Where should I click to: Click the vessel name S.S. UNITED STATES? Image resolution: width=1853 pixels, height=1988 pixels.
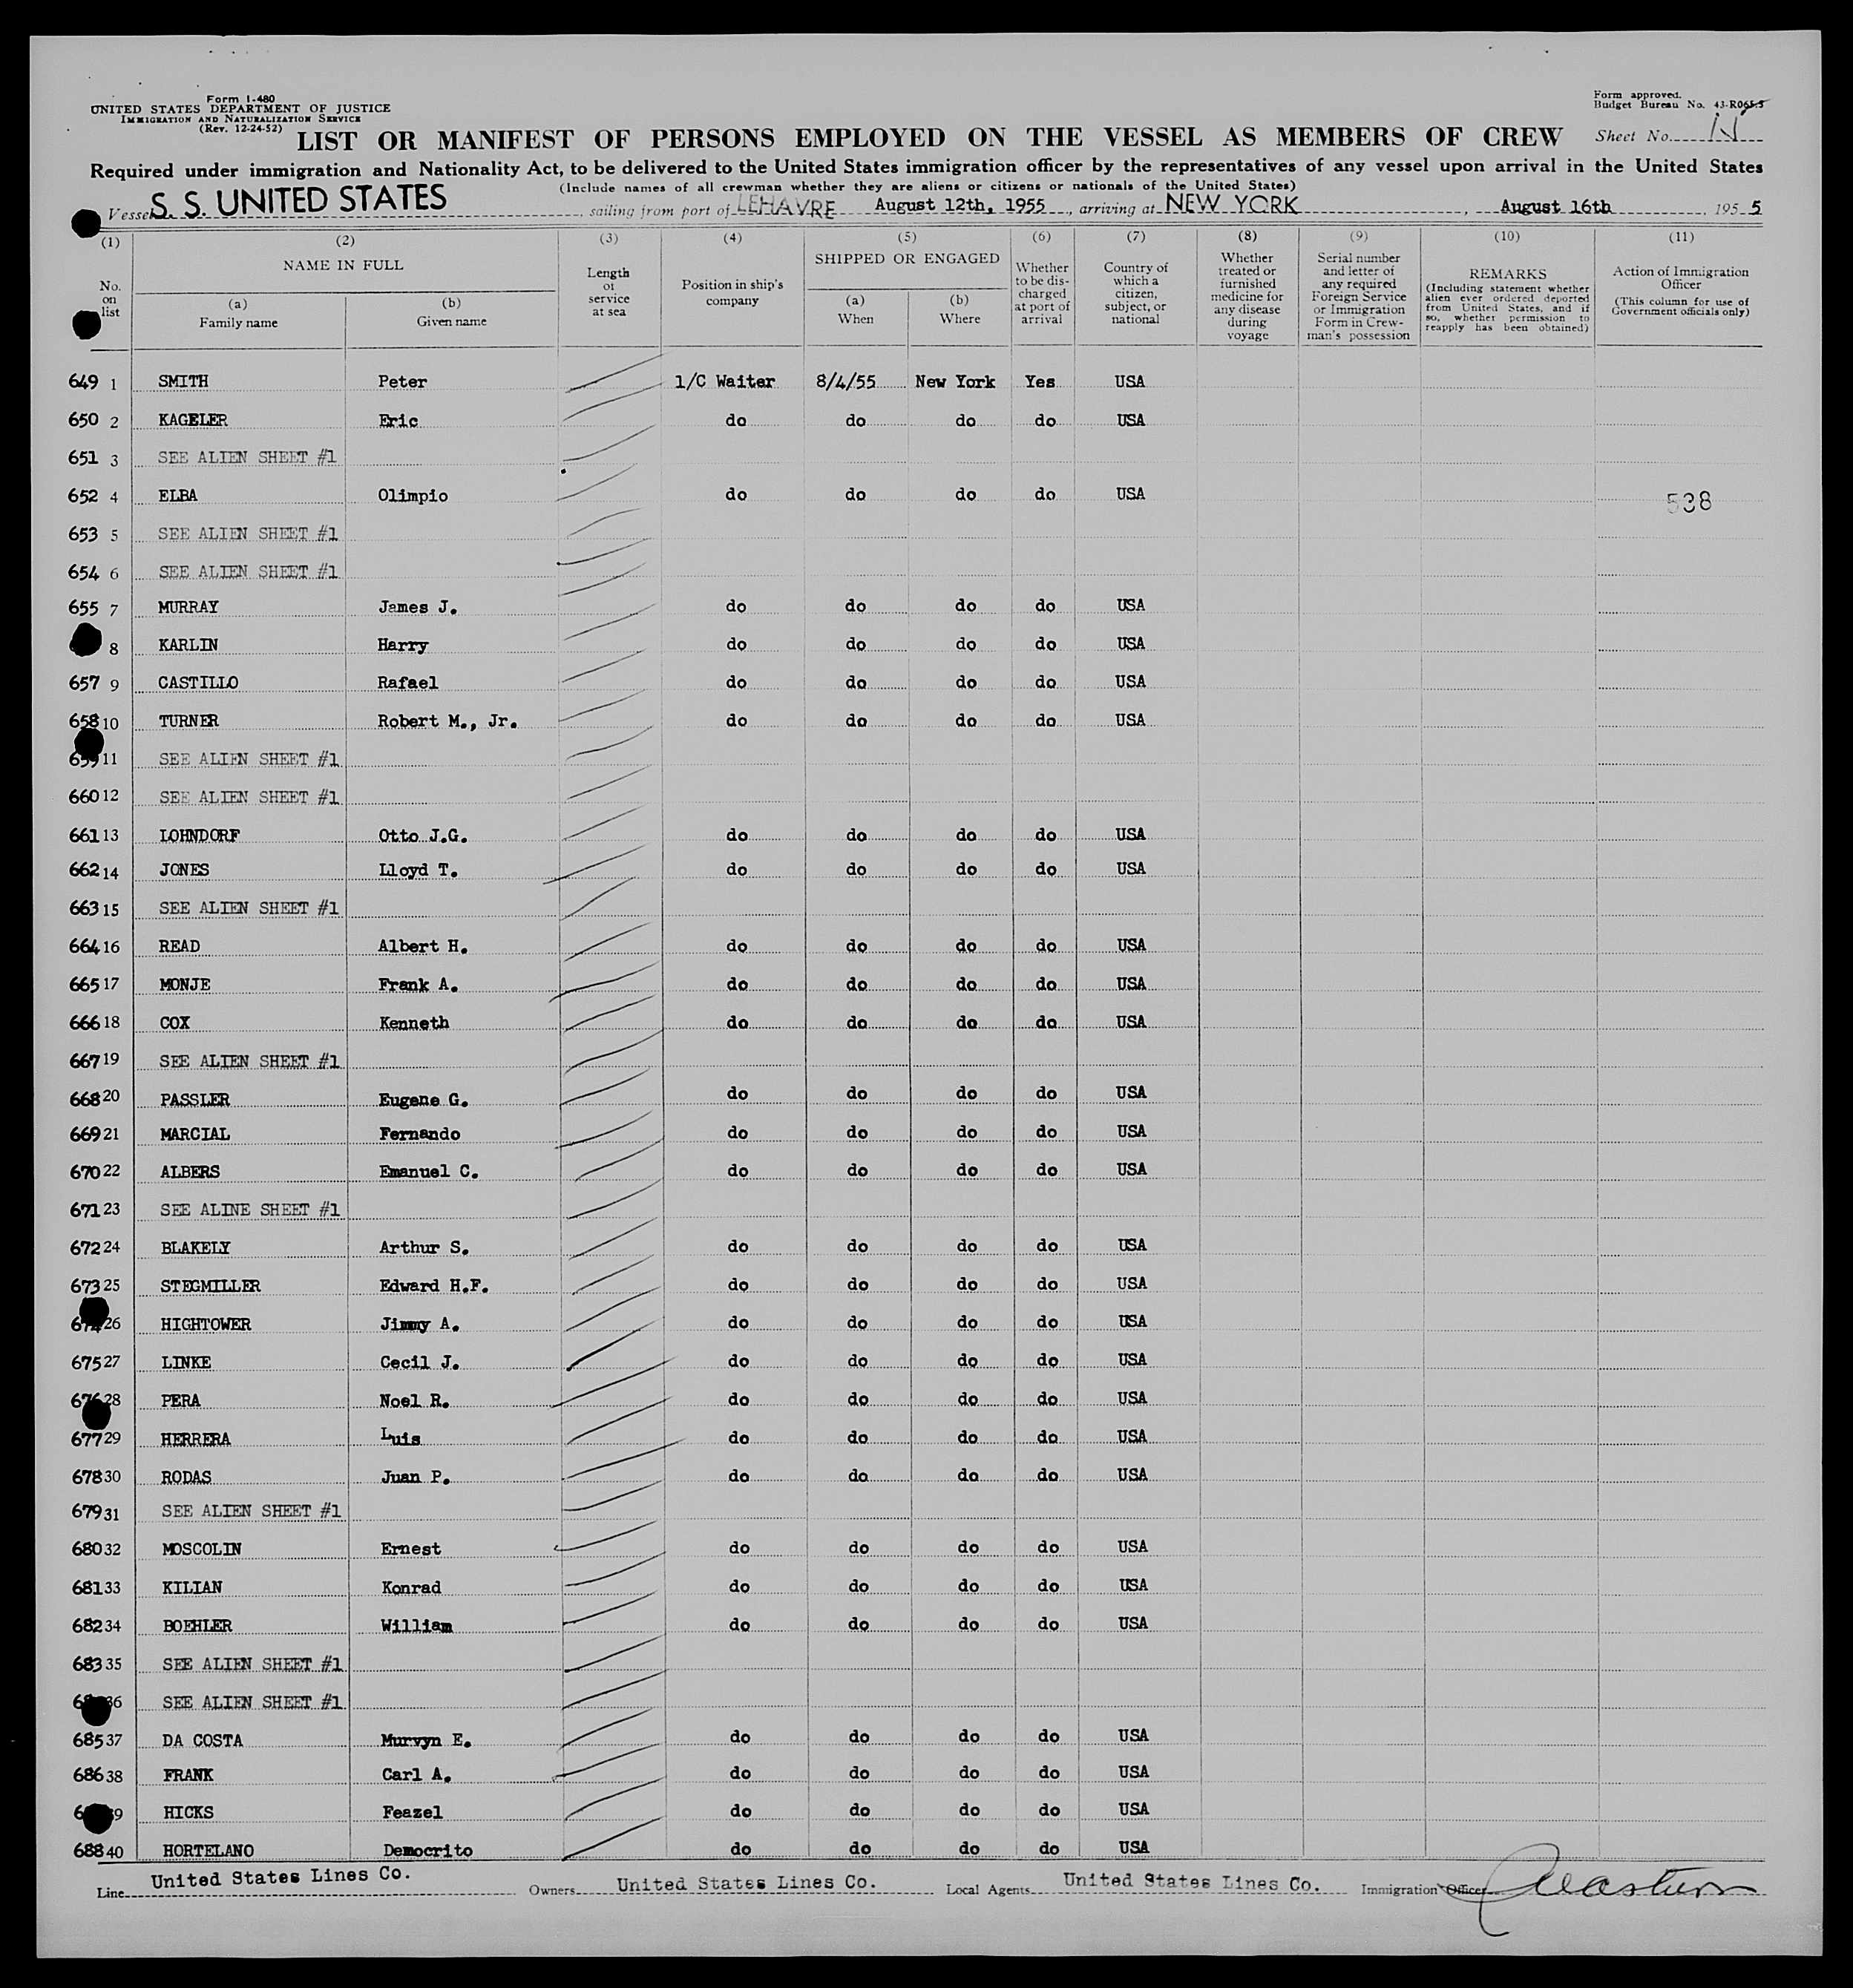(298, 200)
